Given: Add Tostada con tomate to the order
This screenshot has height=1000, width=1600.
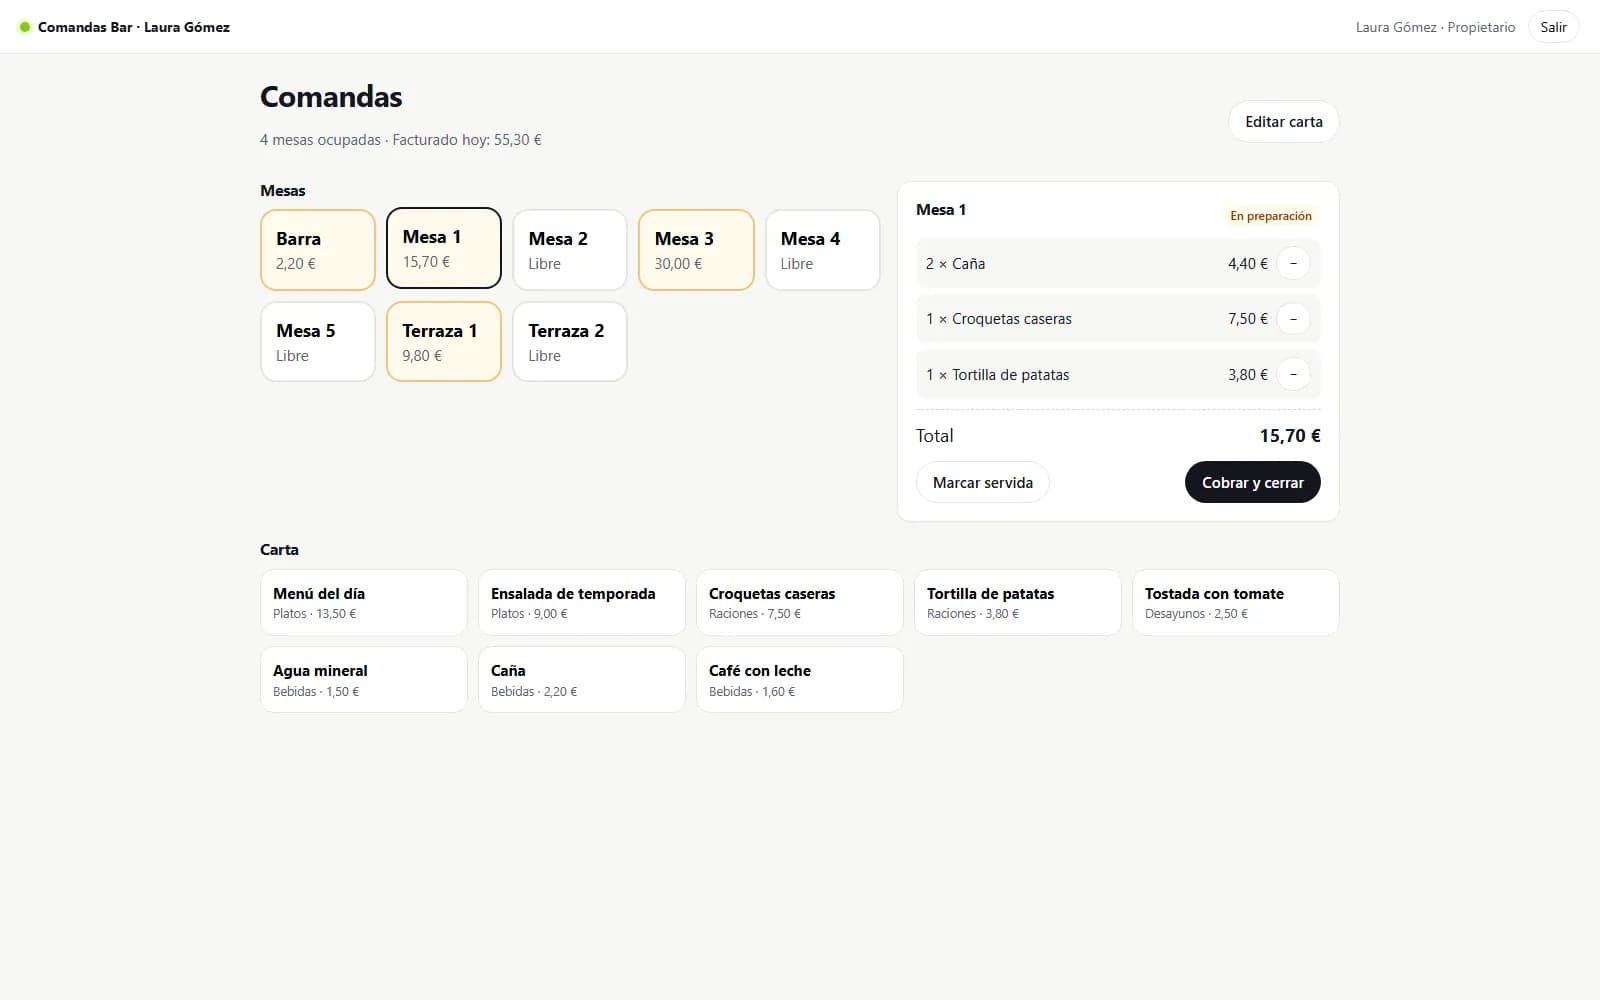Looking at the screenshot, I should 1236,602.
